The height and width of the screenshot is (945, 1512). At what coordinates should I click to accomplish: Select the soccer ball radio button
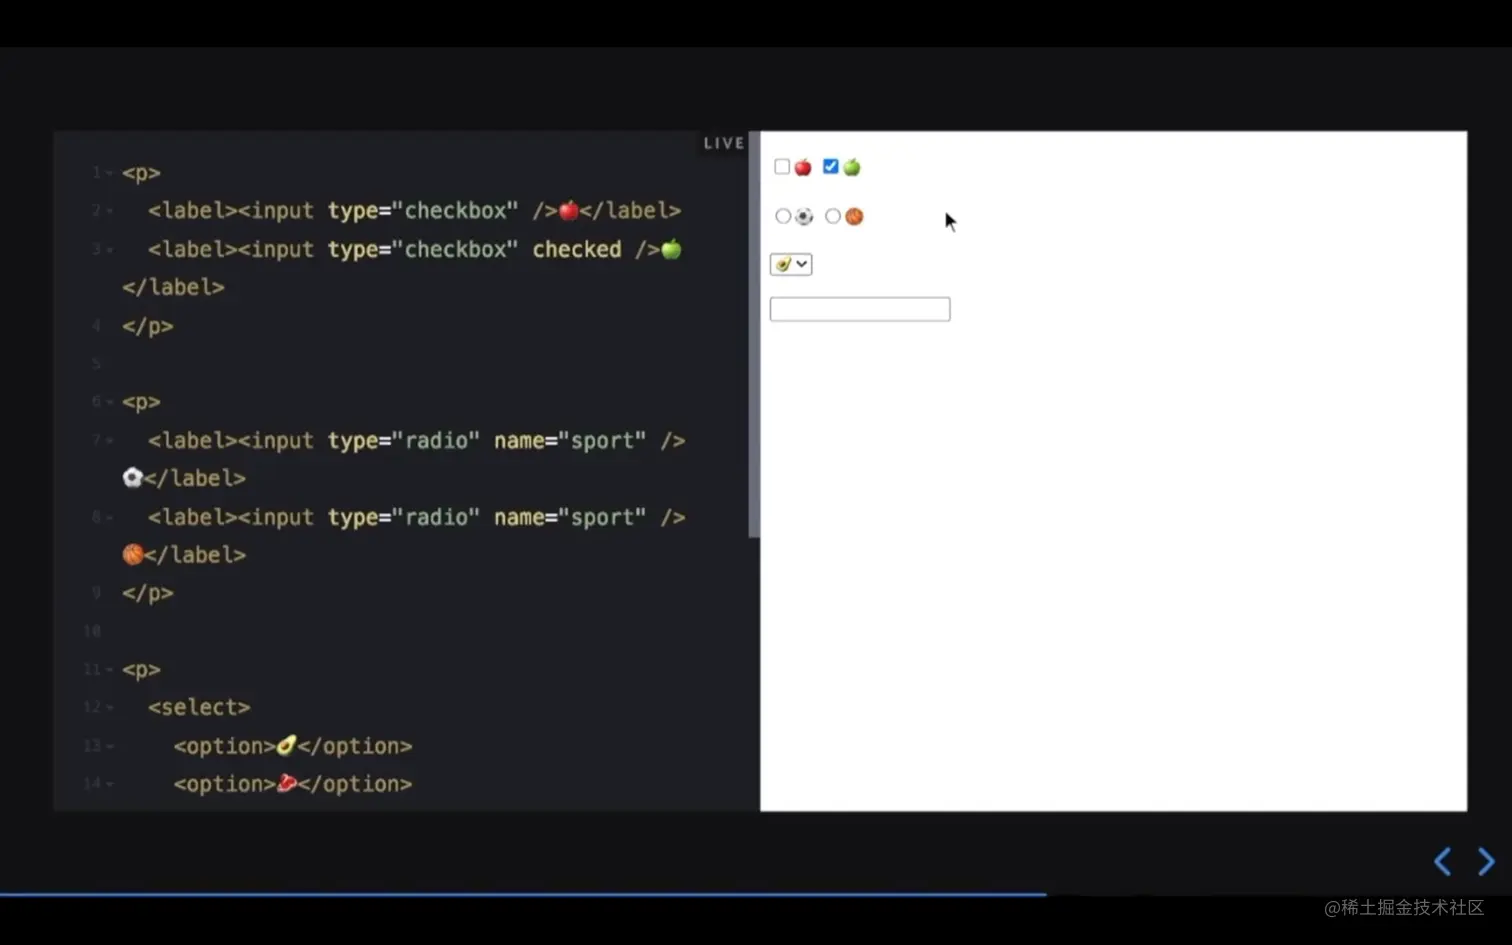[x=783, y=216]
